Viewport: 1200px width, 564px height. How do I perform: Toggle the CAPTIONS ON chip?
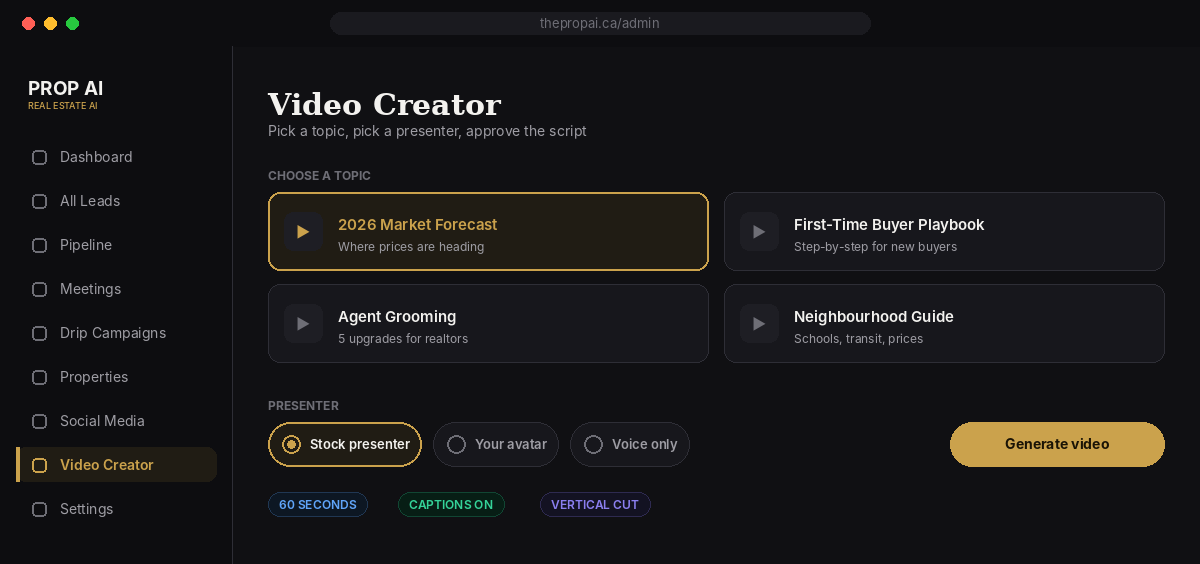[x=451, y=505]
